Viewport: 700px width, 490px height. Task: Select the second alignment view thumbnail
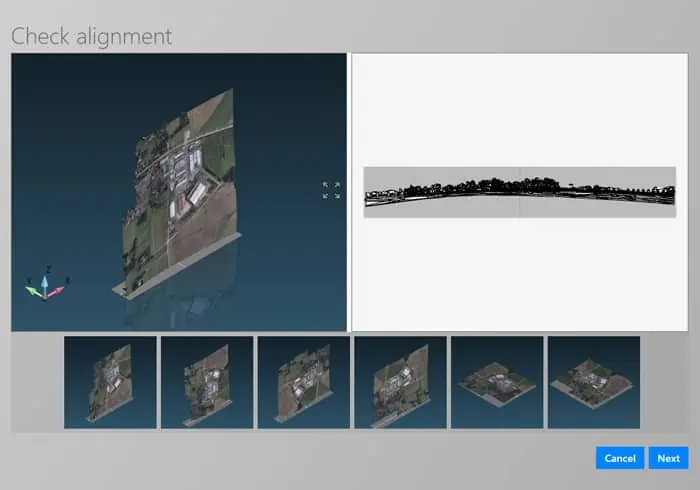(207, 382)
